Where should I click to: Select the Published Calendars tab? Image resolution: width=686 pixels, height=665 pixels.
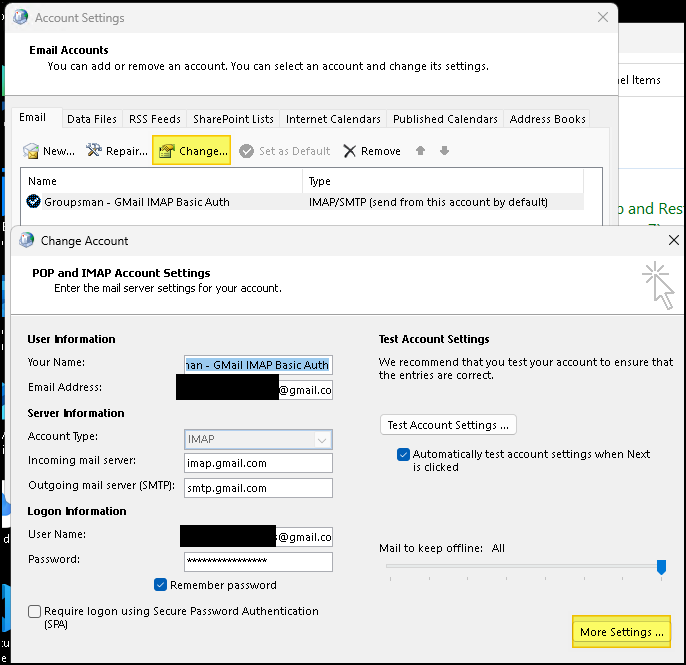click(x=445, y=119)
